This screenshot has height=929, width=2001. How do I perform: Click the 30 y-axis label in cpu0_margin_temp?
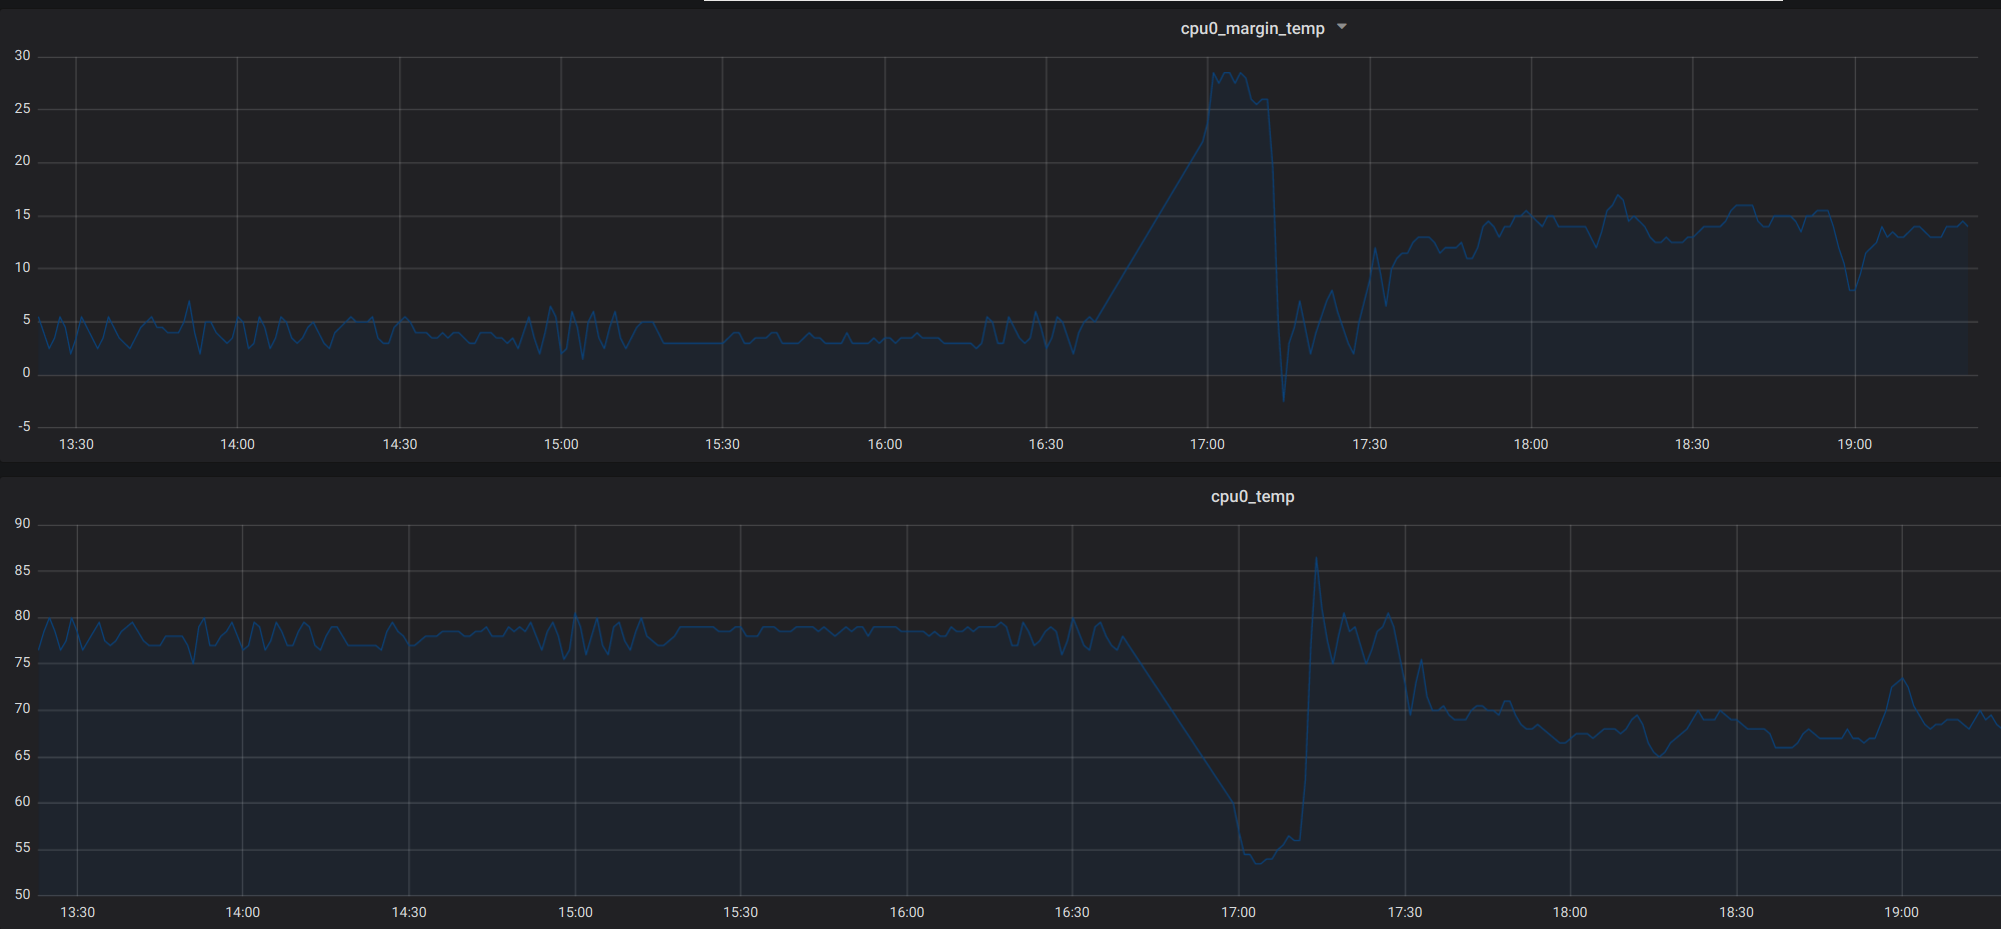tap(22, 55)
